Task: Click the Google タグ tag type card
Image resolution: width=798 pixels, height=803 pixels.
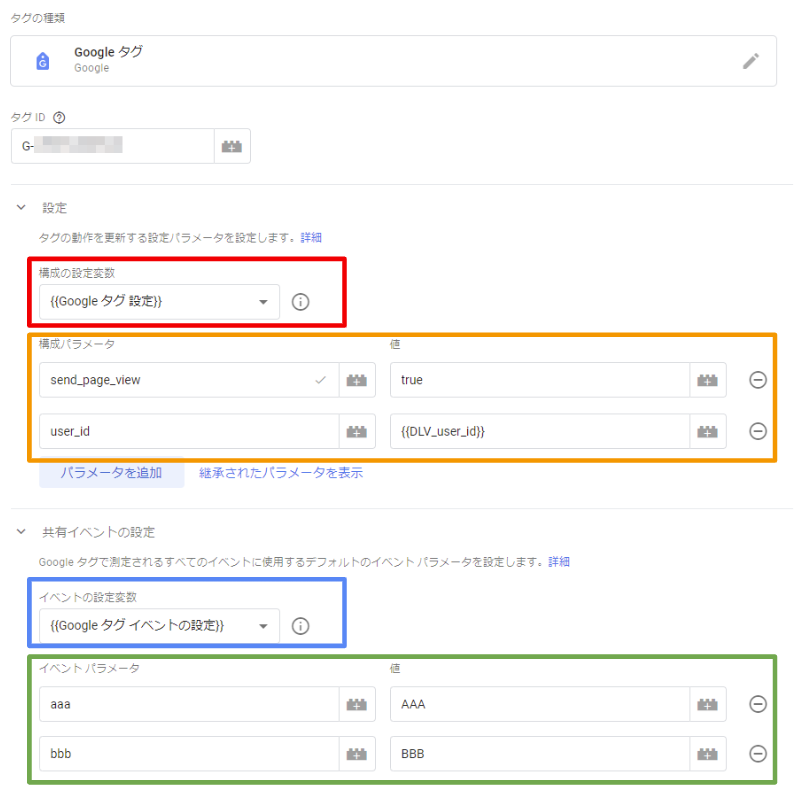Action: pos(393,61)
